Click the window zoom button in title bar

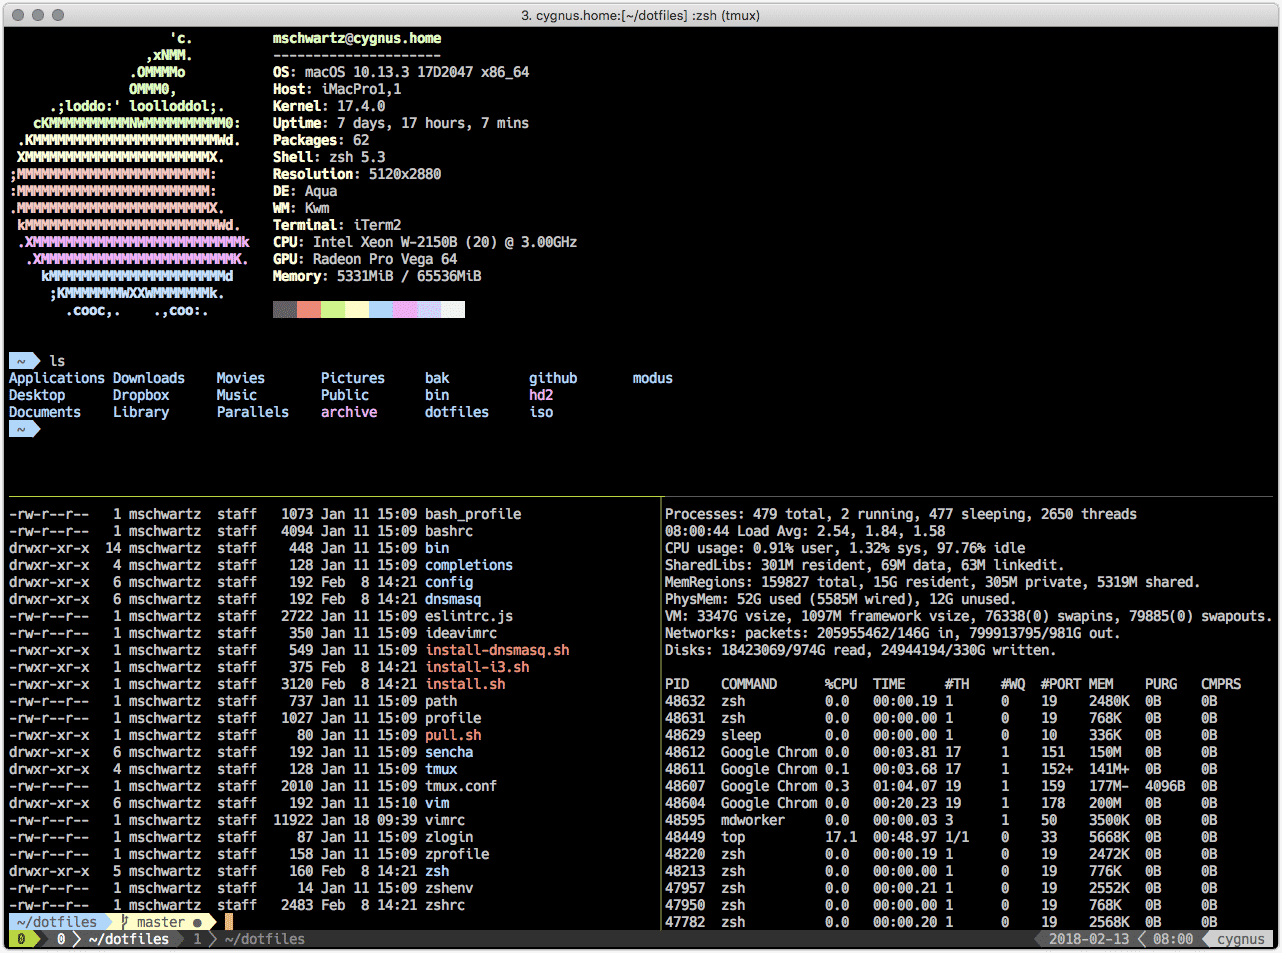click(x=58, y=15)
